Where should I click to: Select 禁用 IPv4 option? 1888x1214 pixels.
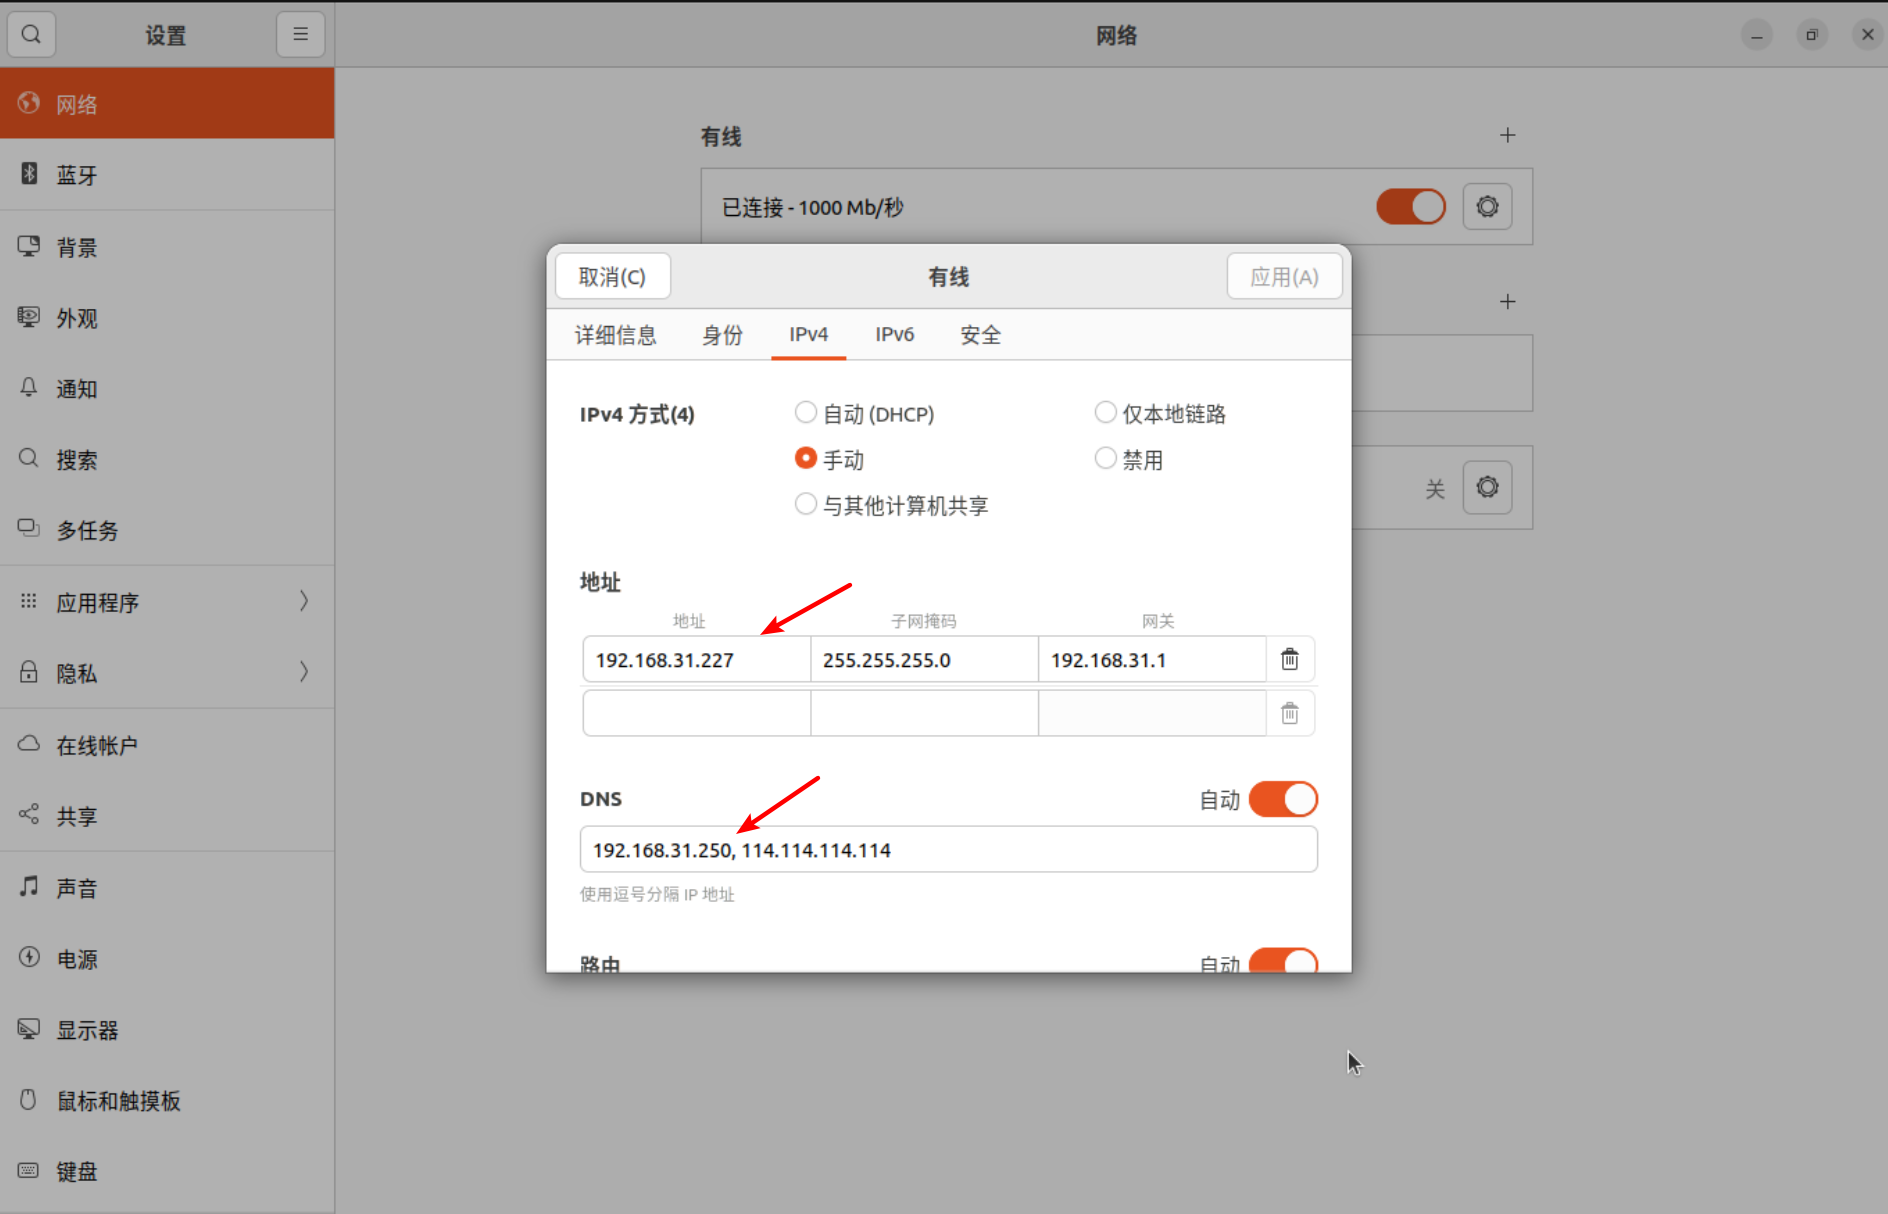[1129, 459]
